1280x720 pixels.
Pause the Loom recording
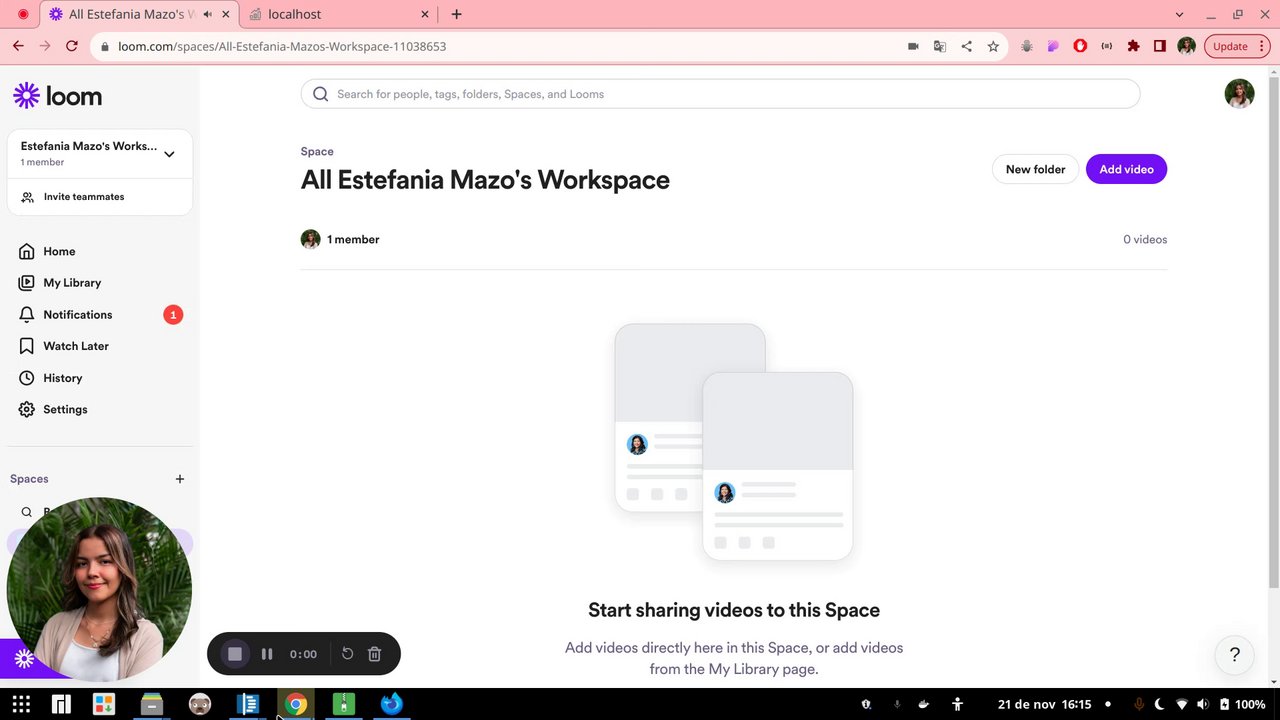click(x=267, y=654)
